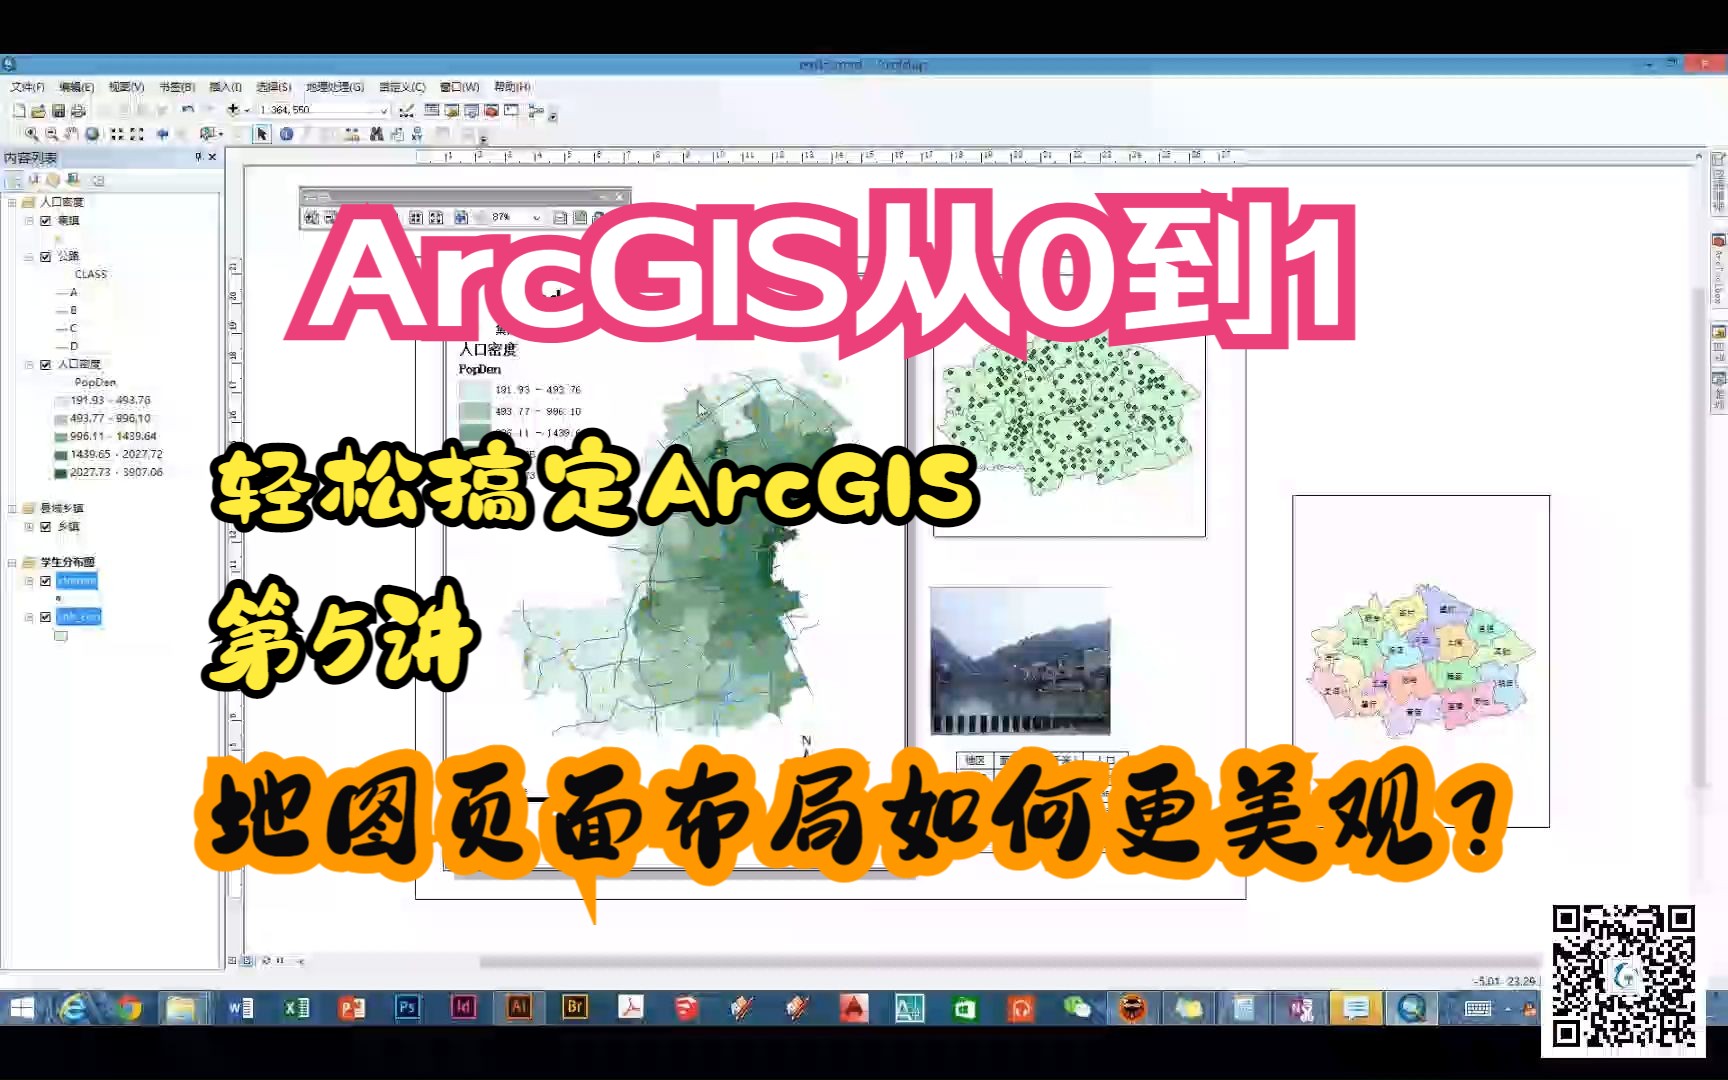Click the Add Data plus button

(x=233, y=110)
